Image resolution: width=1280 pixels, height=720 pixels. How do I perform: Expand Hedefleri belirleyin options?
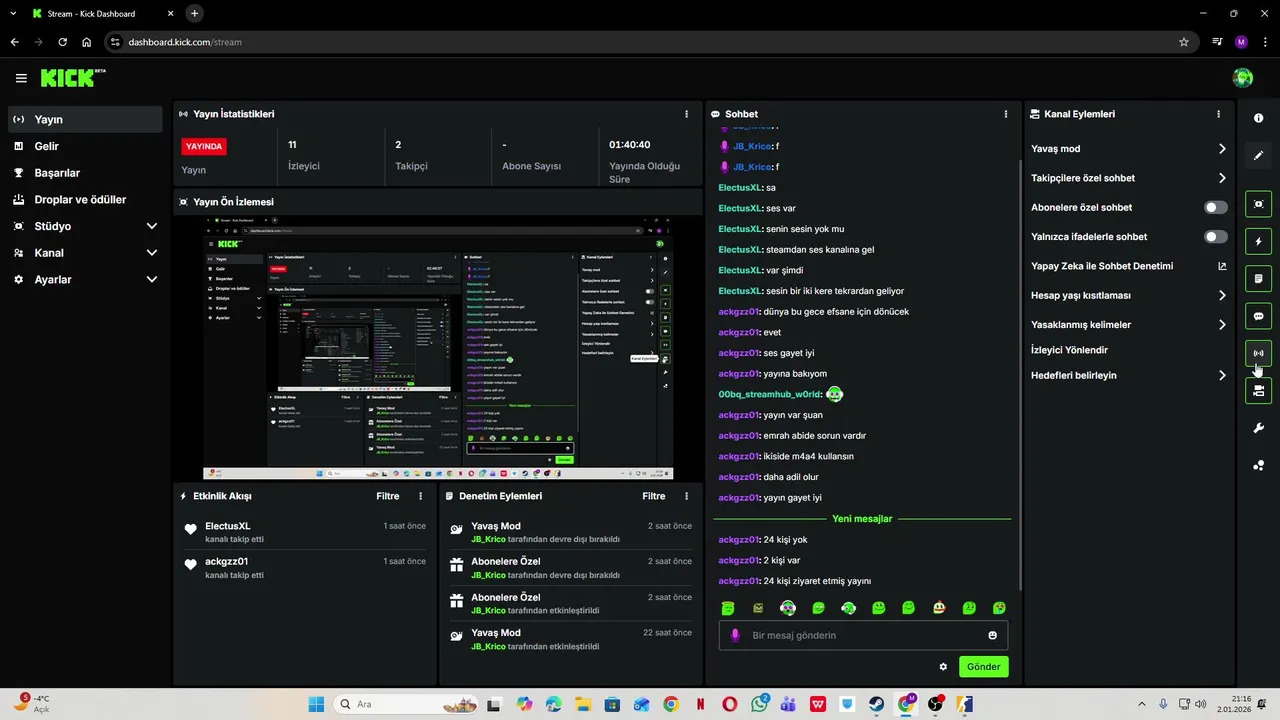click(x=1222, y=376)
